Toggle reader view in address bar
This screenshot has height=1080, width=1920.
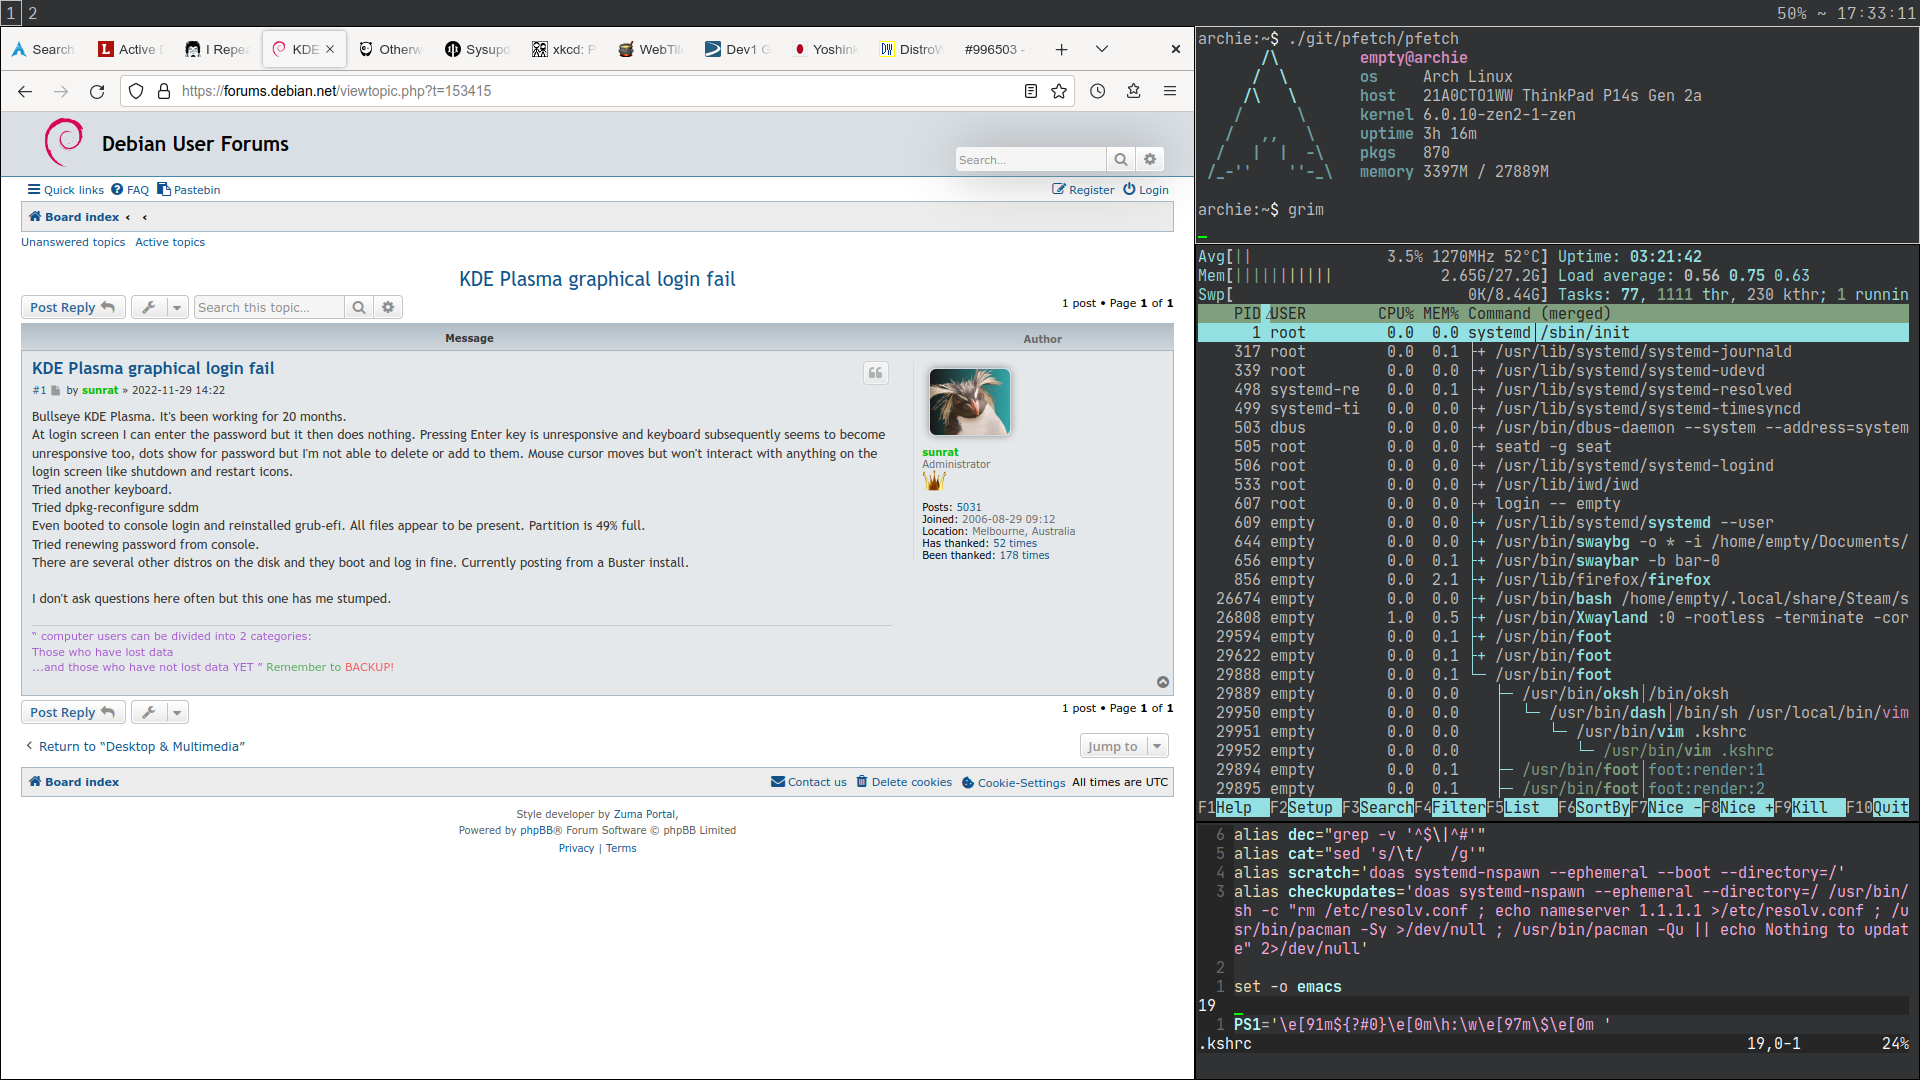(1031, 91)
